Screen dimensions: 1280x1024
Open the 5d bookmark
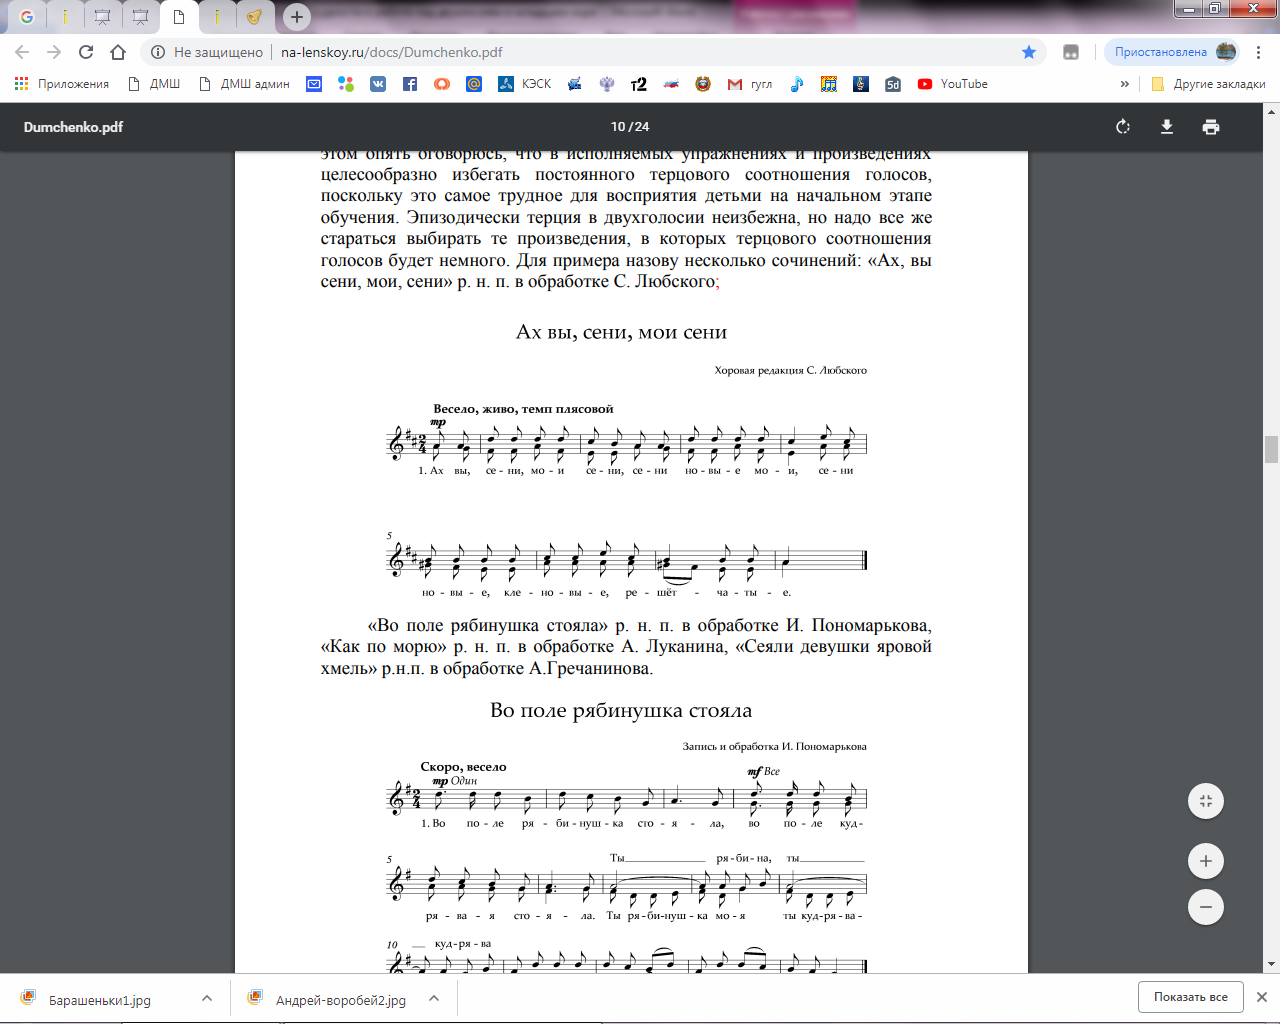(x=893, y=84)
